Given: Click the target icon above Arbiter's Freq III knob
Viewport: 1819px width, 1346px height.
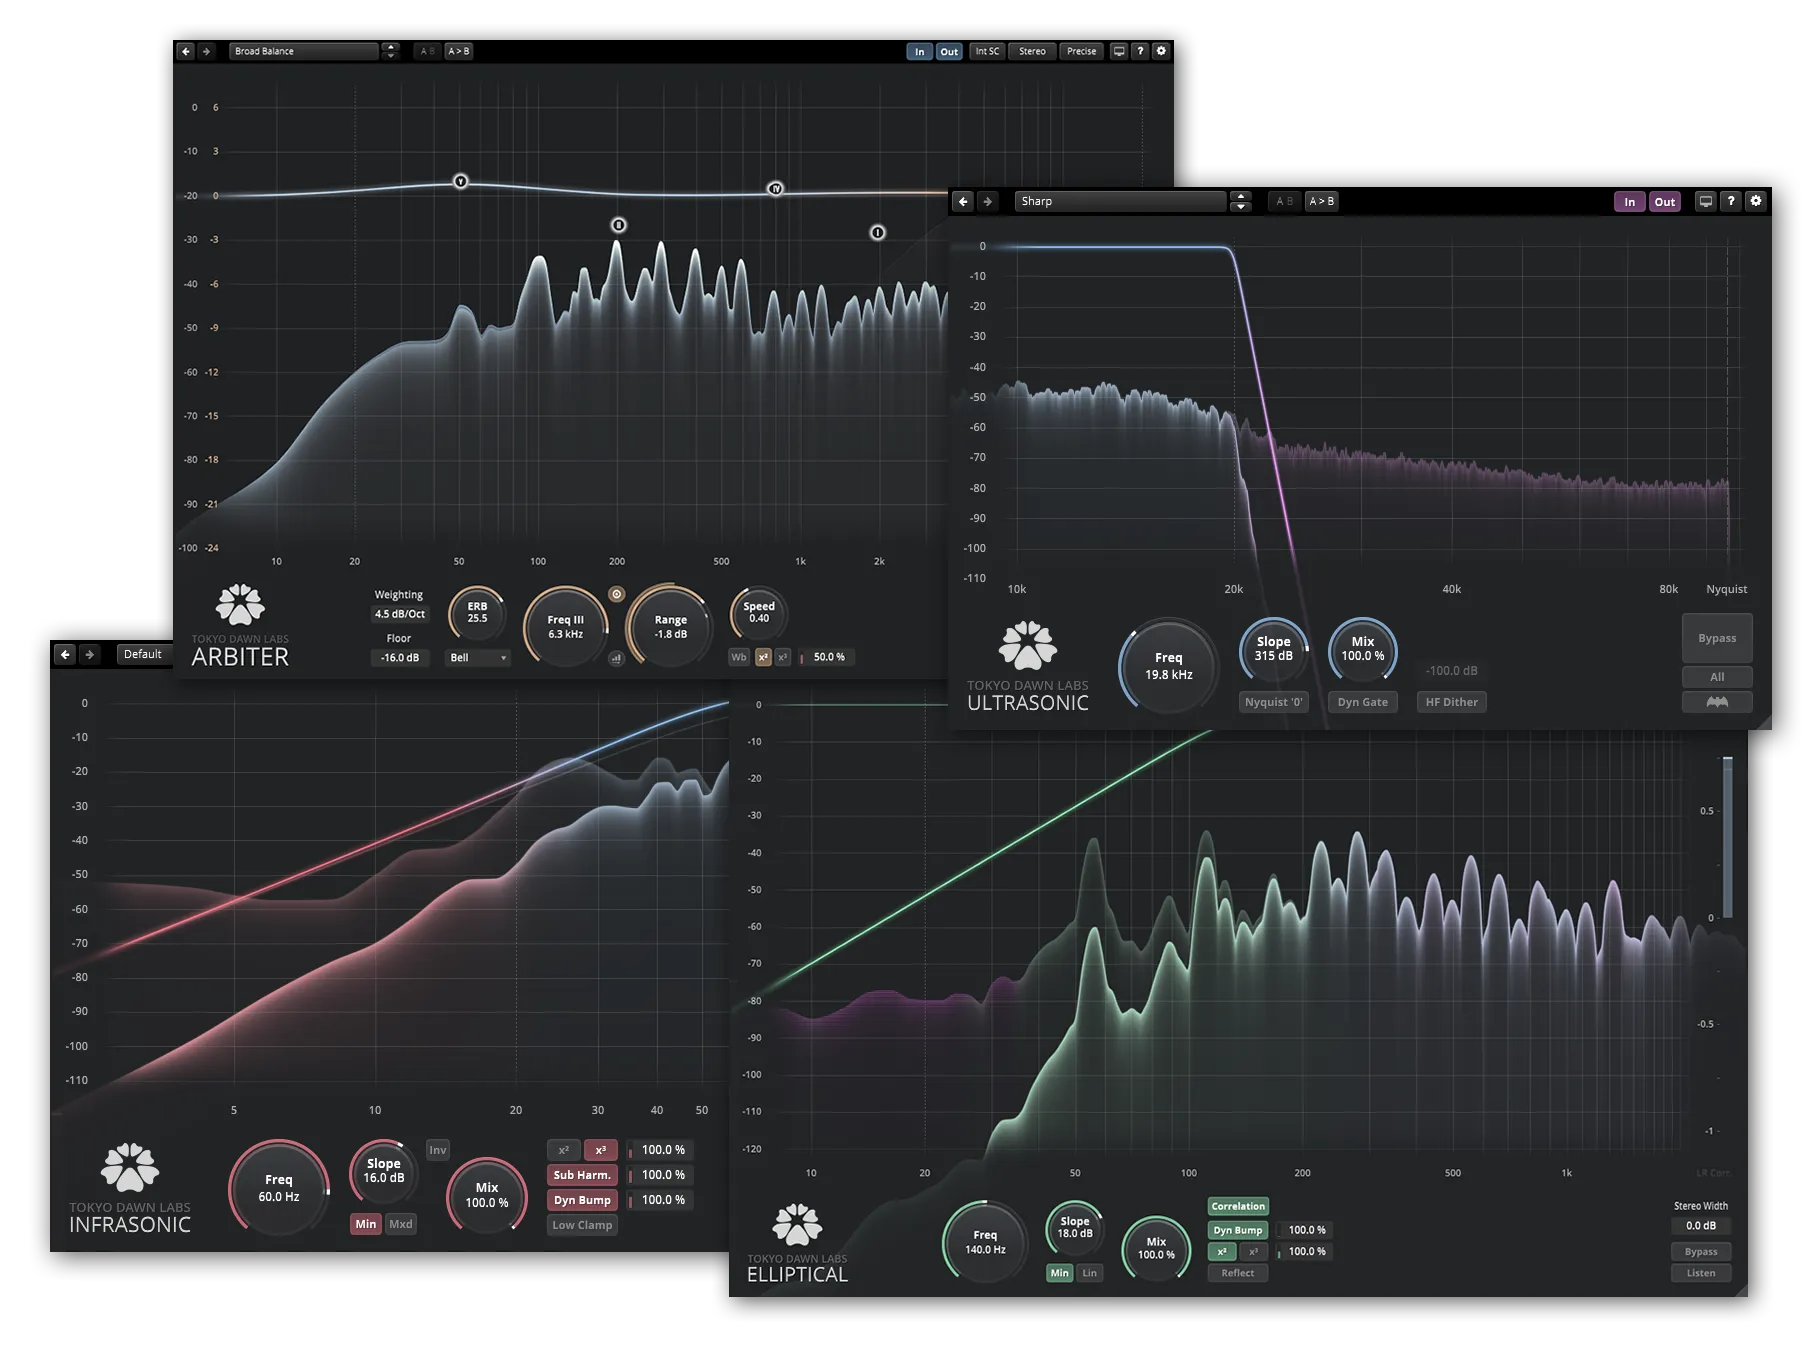Looking at the screenshot, I should click(617, 594).
